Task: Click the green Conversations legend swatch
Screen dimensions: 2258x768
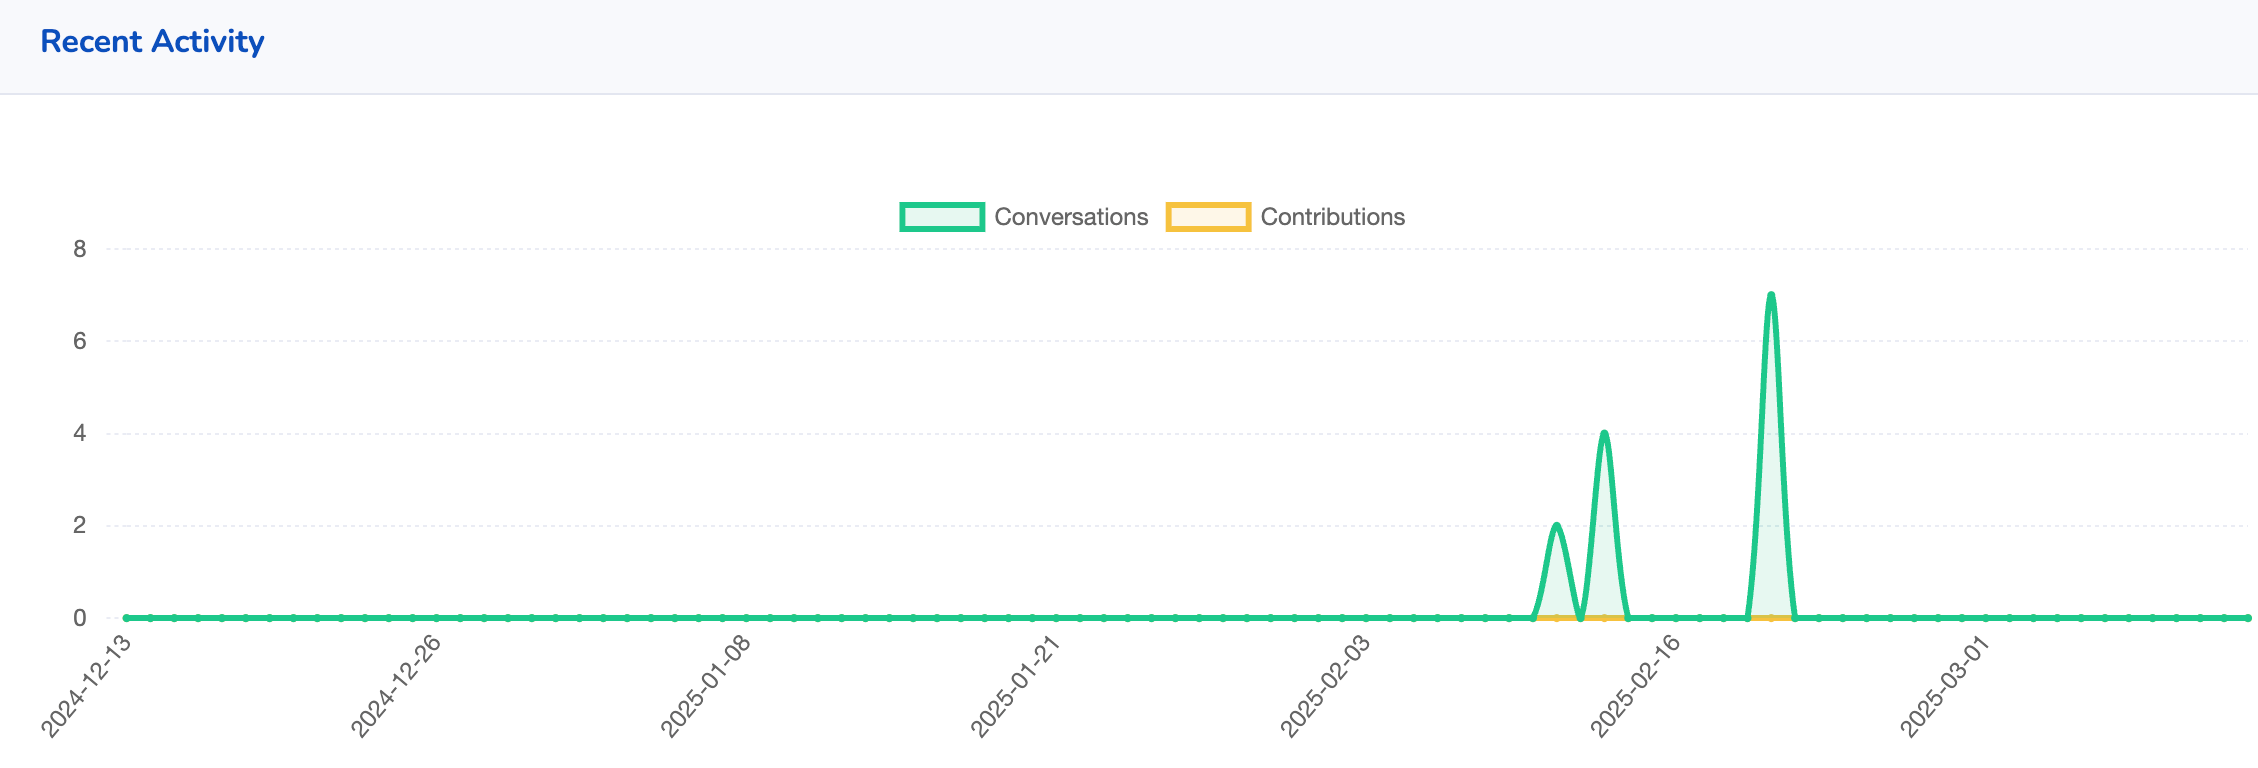Action: pyautogui.click(x=941, y=217)
